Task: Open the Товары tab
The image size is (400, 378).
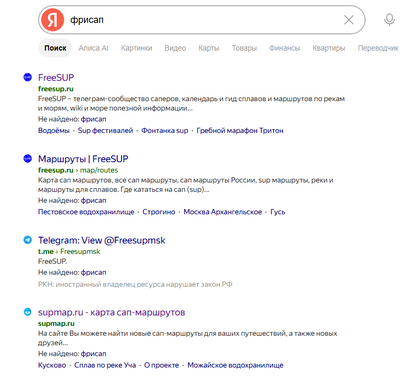Action: tap(244, 48)
